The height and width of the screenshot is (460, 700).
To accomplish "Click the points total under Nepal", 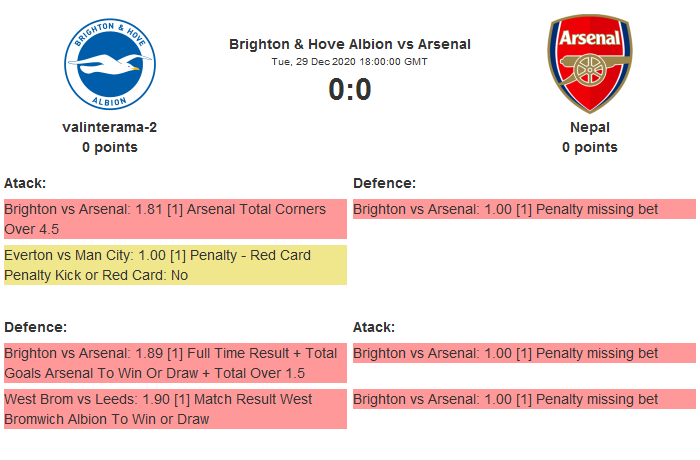I will (589, 147).
